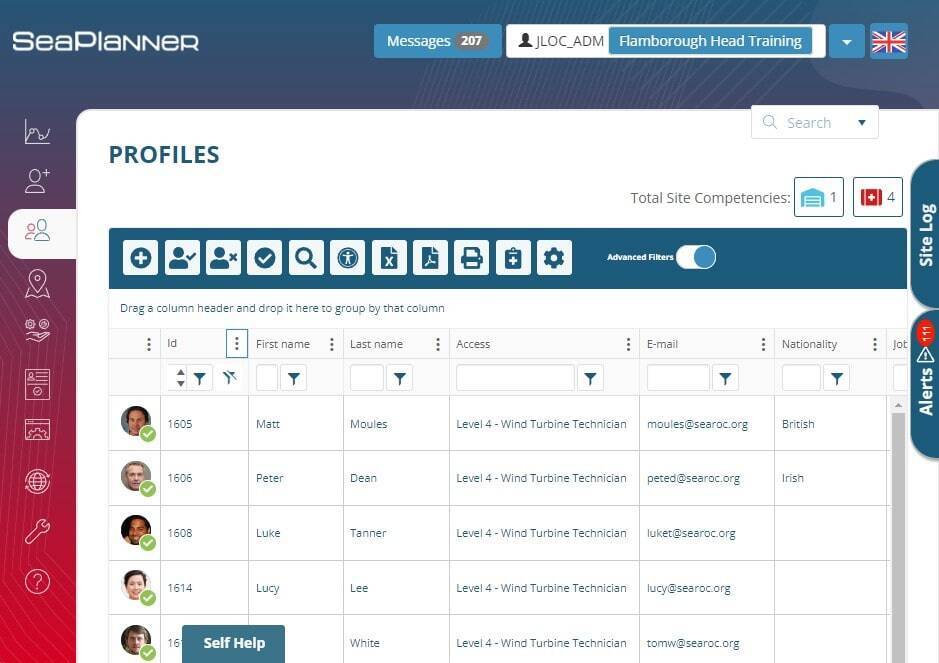Screen dimensions: 939x663
Task: Click the help question mark icon
Action: coord(36,581)
